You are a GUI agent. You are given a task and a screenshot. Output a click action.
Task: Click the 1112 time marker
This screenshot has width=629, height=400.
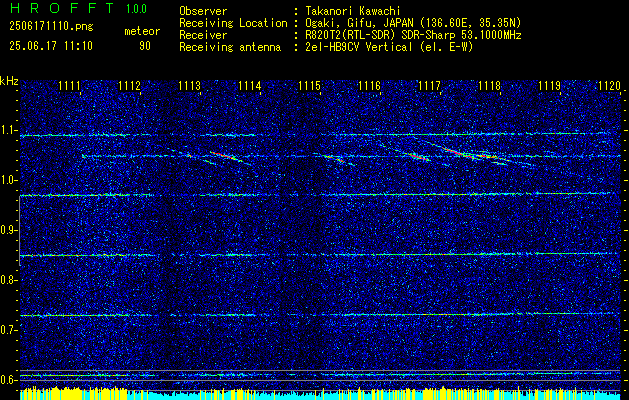tap(129, 86)
